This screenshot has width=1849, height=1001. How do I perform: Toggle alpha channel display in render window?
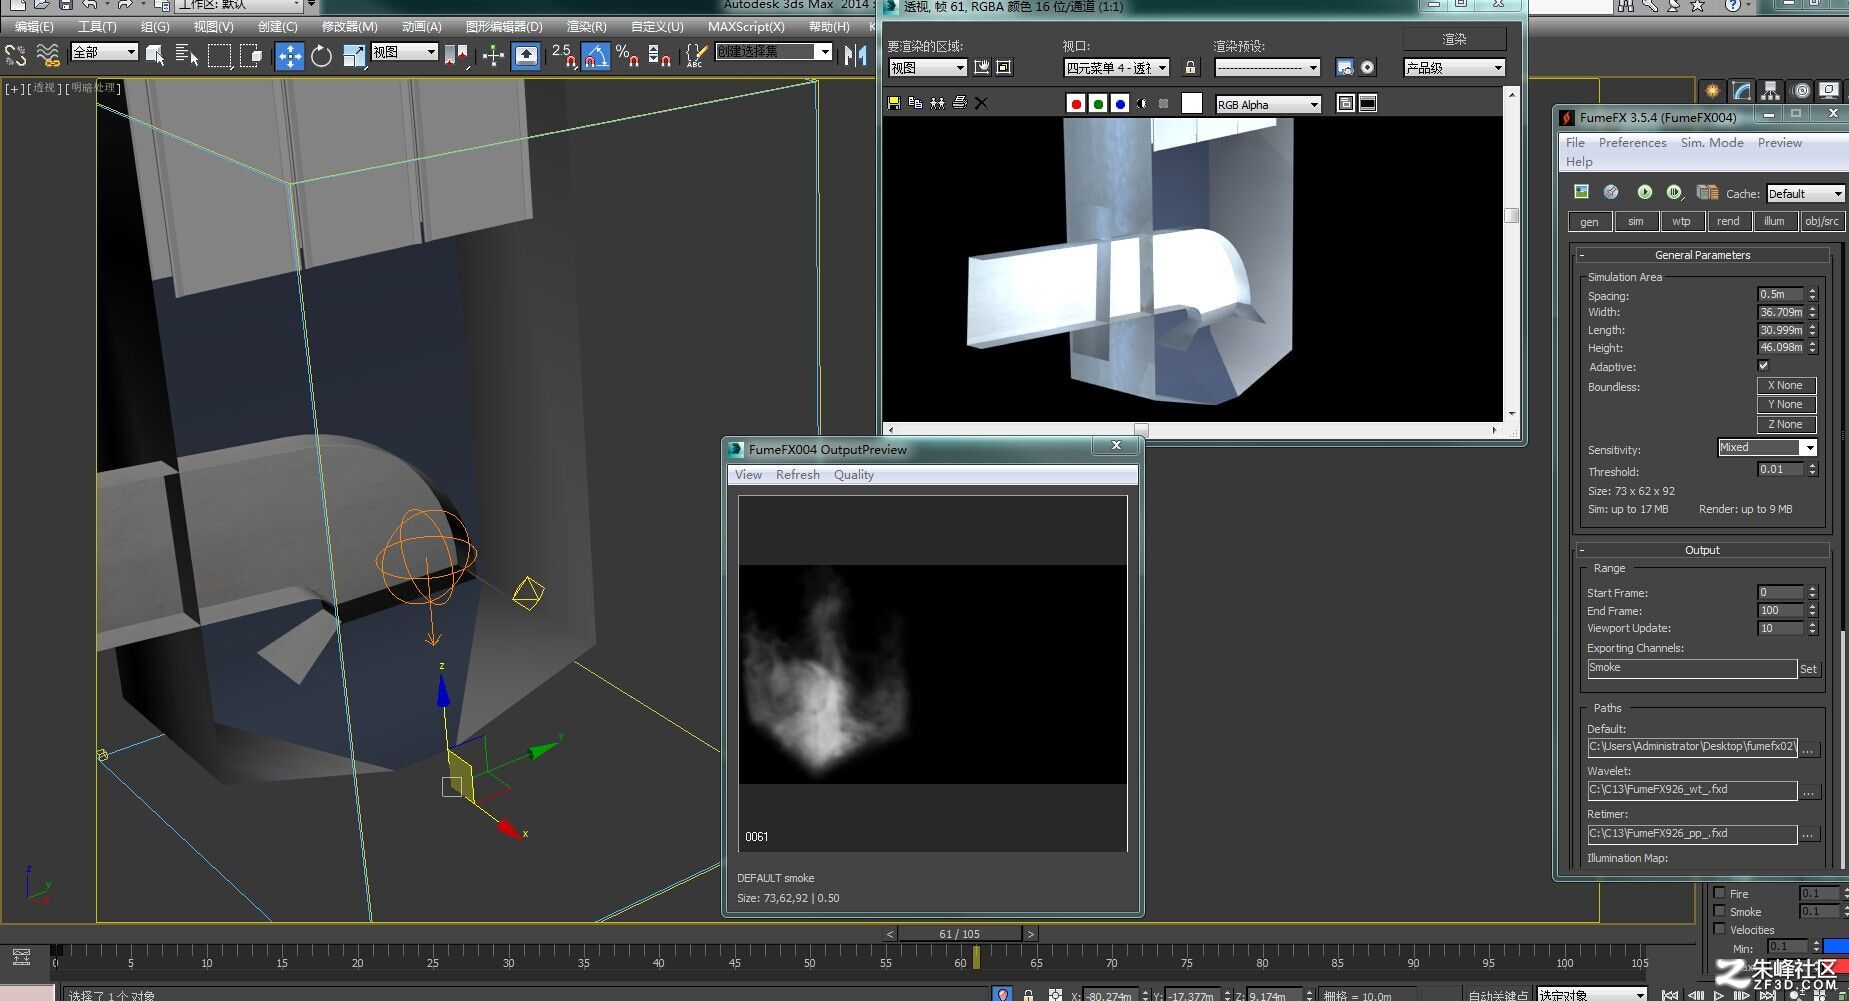click(x=1142, y=103)
